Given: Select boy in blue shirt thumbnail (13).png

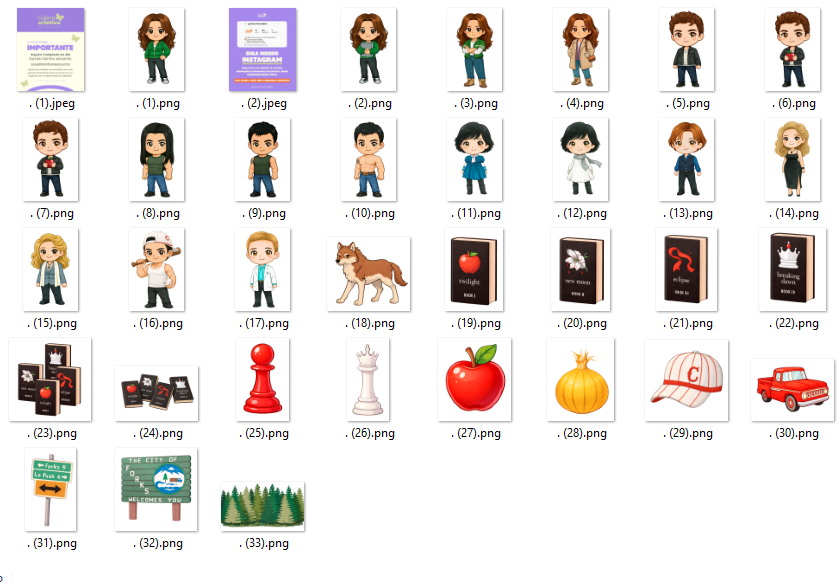Looking at the screenshot, I should pyautogui.click(x=687, y=160).
